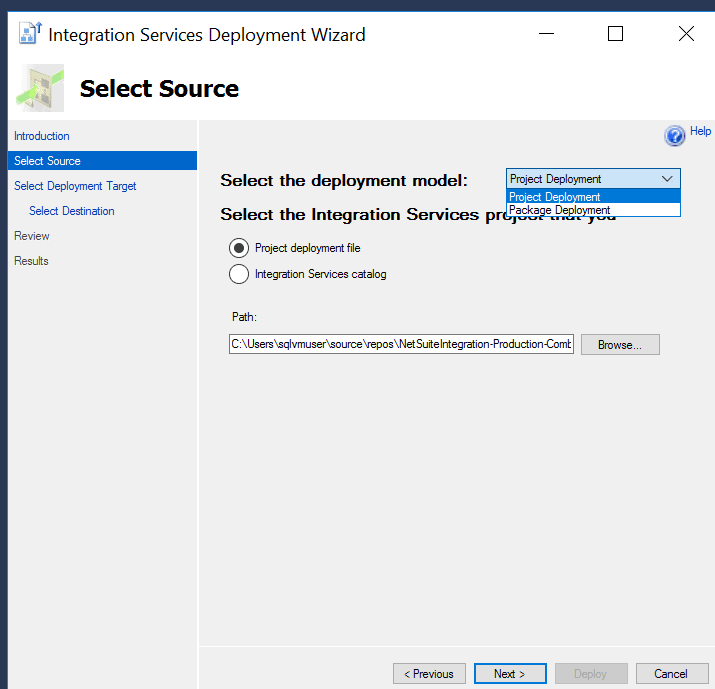Go to the Introduction step
Screen dimensions: 715x689
tap(42, 136)
